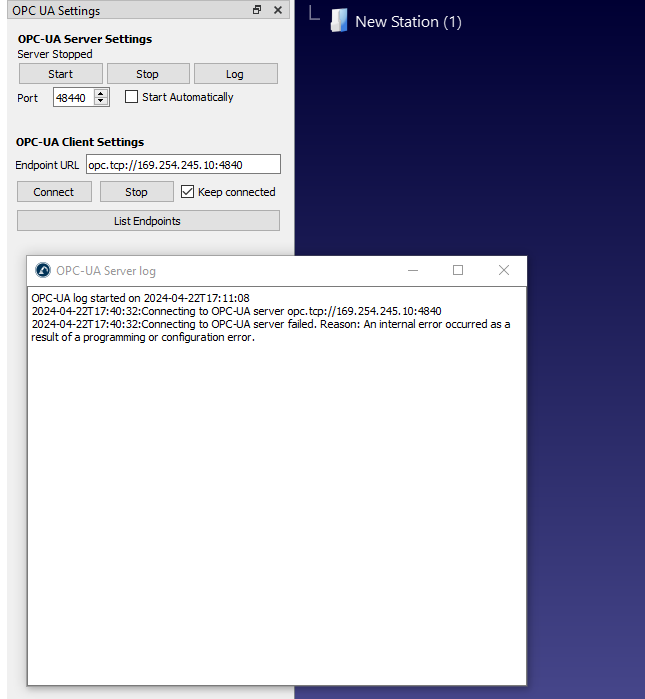Maximize the OPC-UA Server log window

click(458, 270)
